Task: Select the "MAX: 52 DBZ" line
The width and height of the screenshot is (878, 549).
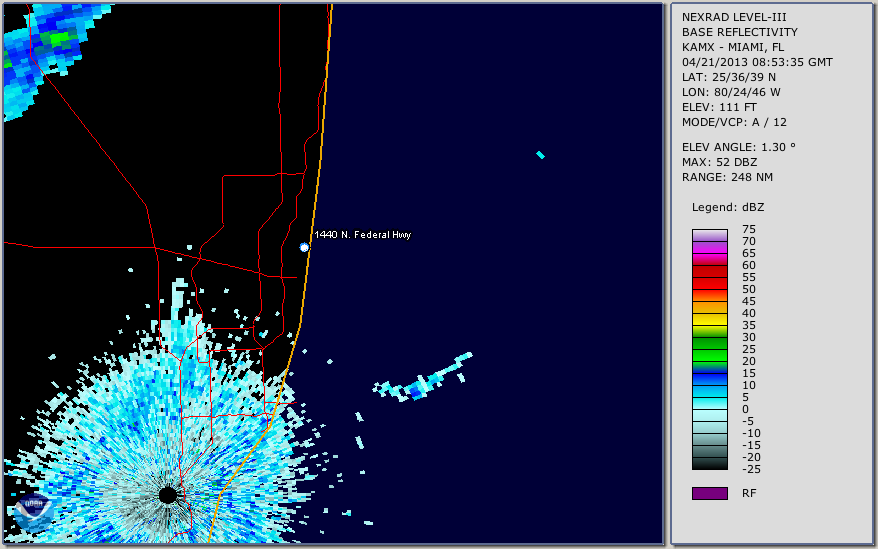Action: [720, 162]
